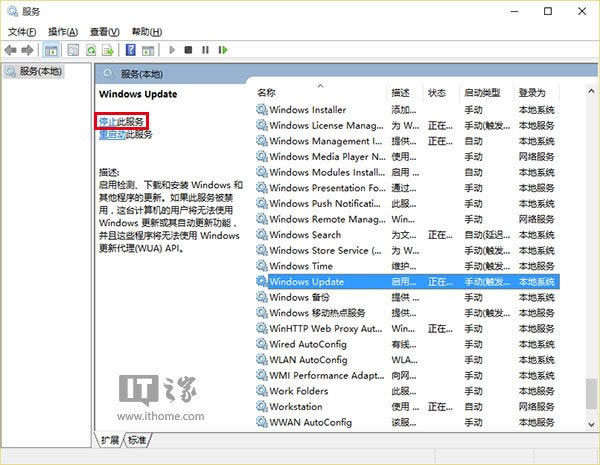Screen dimensions: 600x465
Task: Switch to the 标准 tab
Action: pos(137,440)
